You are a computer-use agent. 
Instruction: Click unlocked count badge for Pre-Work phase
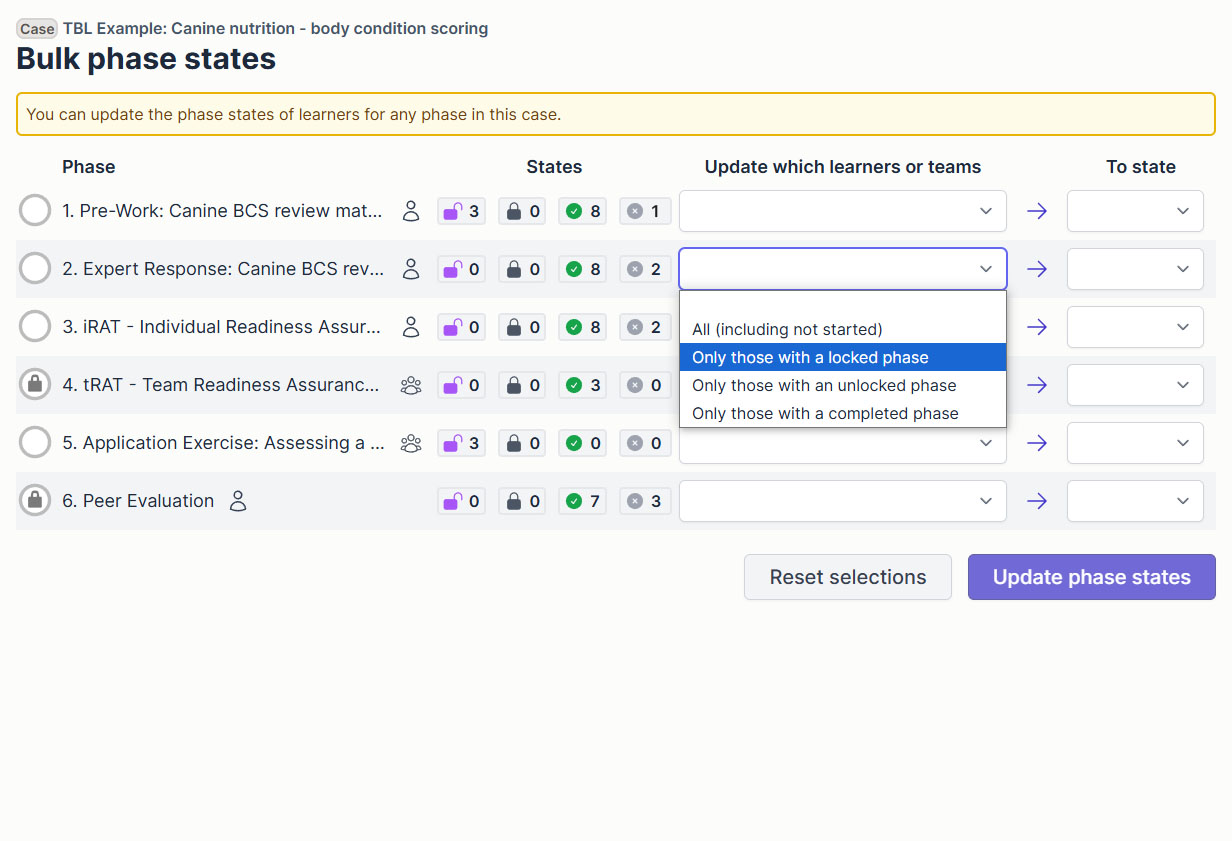(461, 211)
